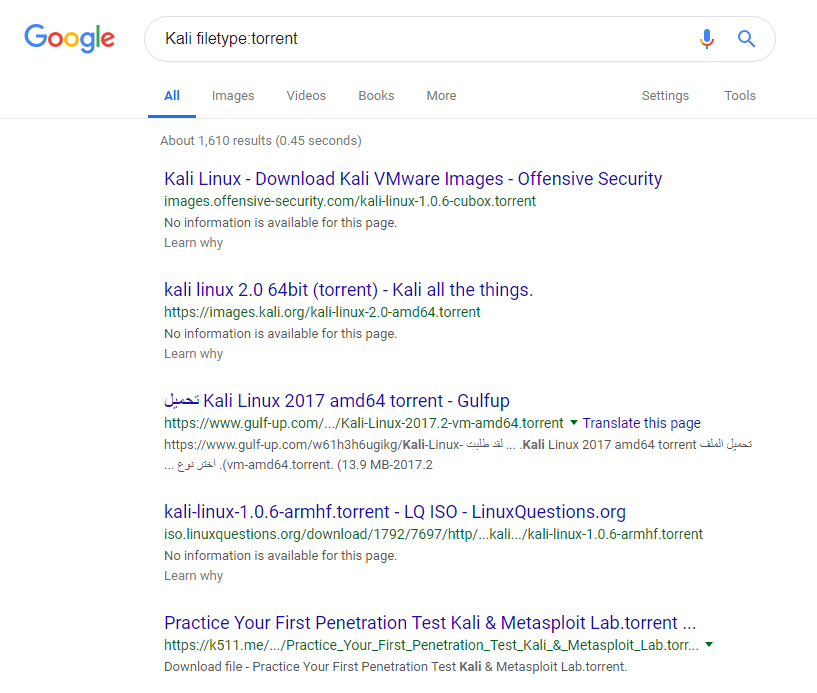Click 'No information is available' text under Offensive Security
This screenshot has height=693, width=817.
point(280,222)
